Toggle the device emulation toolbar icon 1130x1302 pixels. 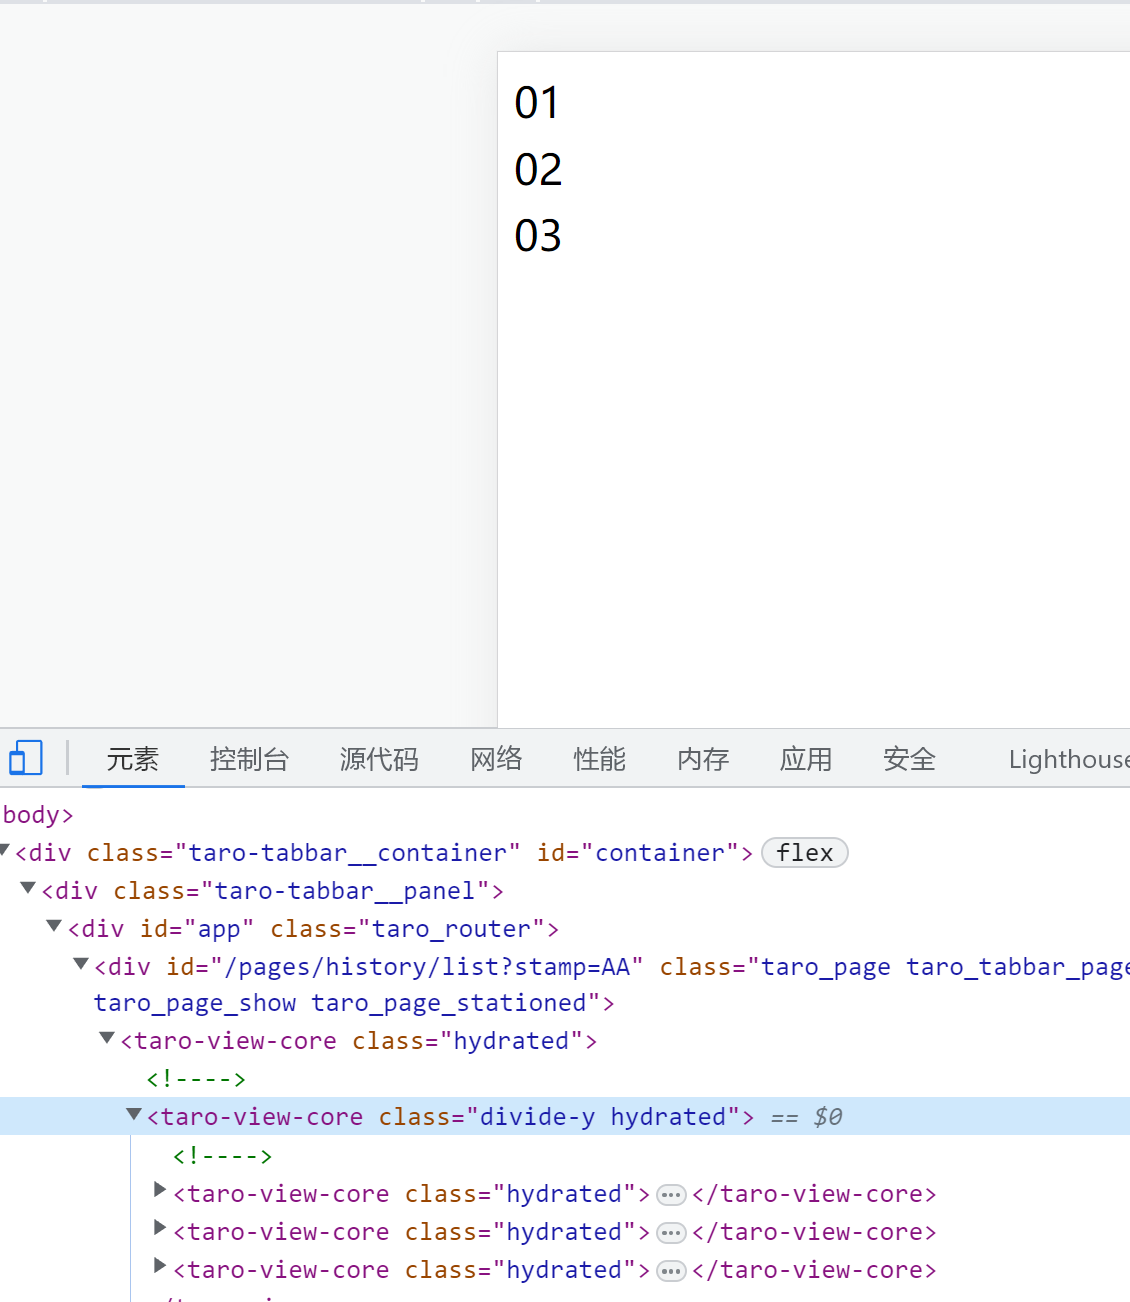[x=26, y=758]
